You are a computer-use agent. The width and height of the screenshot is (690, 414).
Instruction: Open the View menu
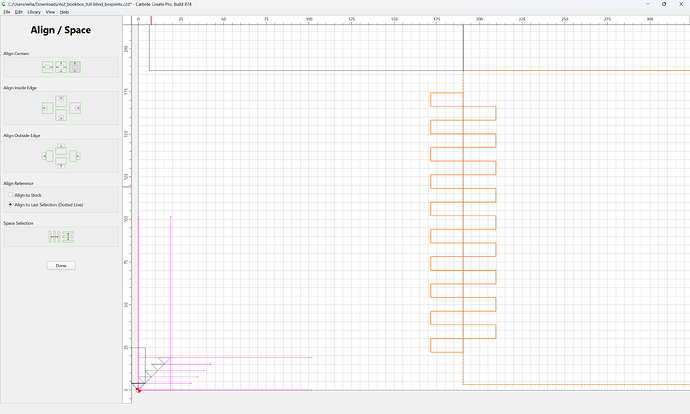pyautogui.click(x=50, y=12)
